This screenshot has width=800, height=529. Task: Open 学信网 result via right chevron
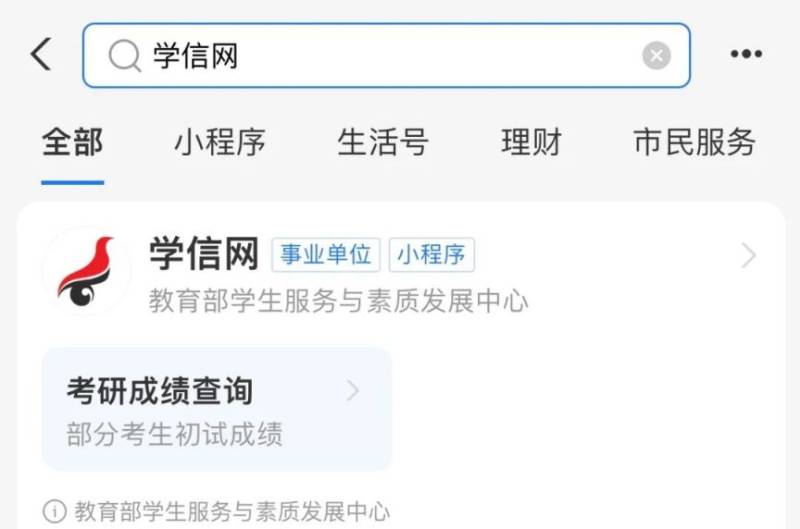(x=748, y=256)
